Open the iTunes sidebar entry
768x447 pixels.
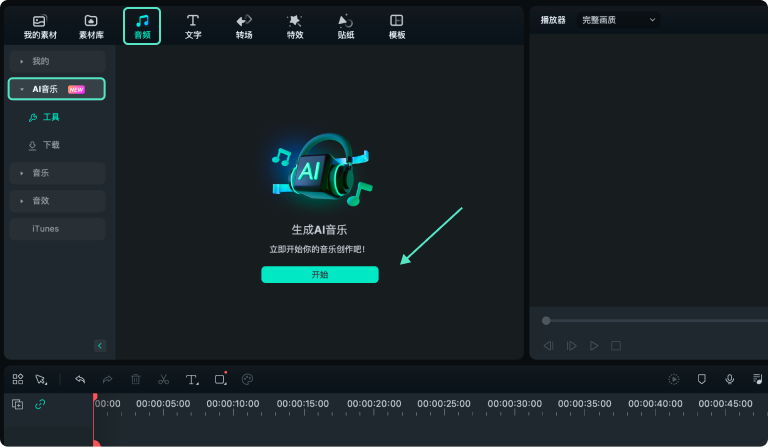click(x=57, y=229)
